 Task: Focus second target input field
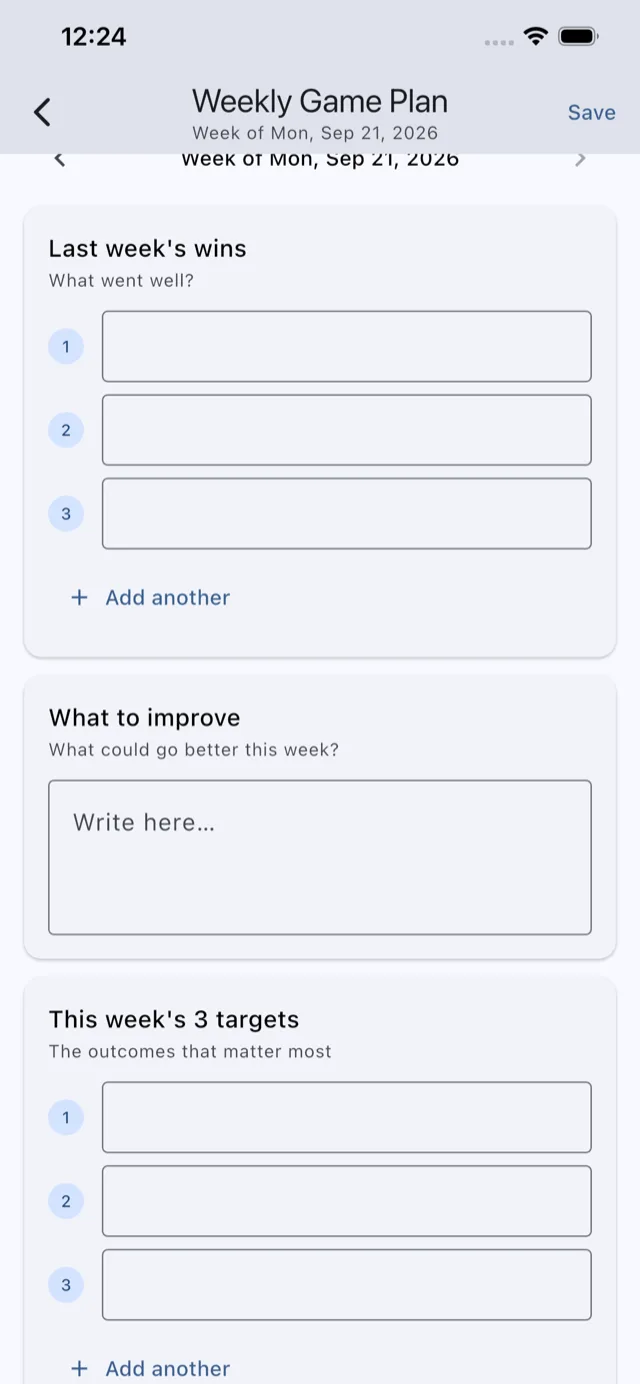(x=347, y=1201)
